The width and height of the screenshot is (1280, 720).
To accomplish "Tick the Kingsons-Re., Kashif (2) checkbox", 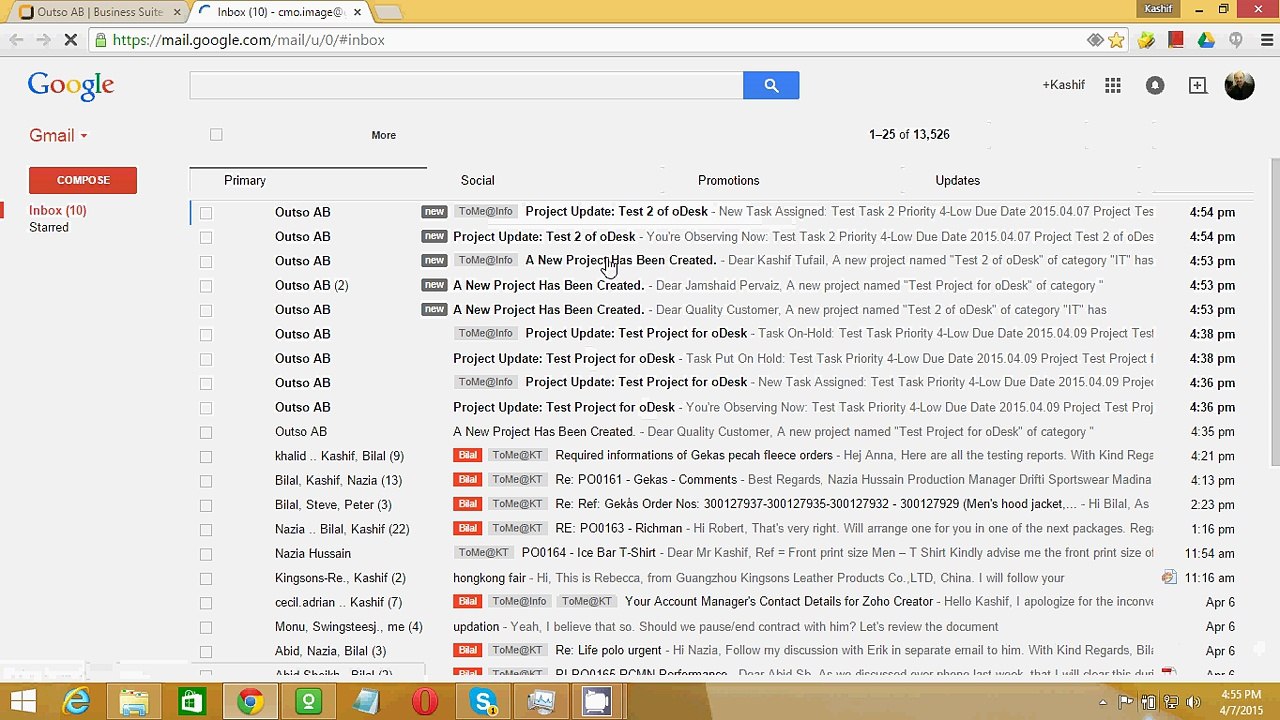I will 206,578.
